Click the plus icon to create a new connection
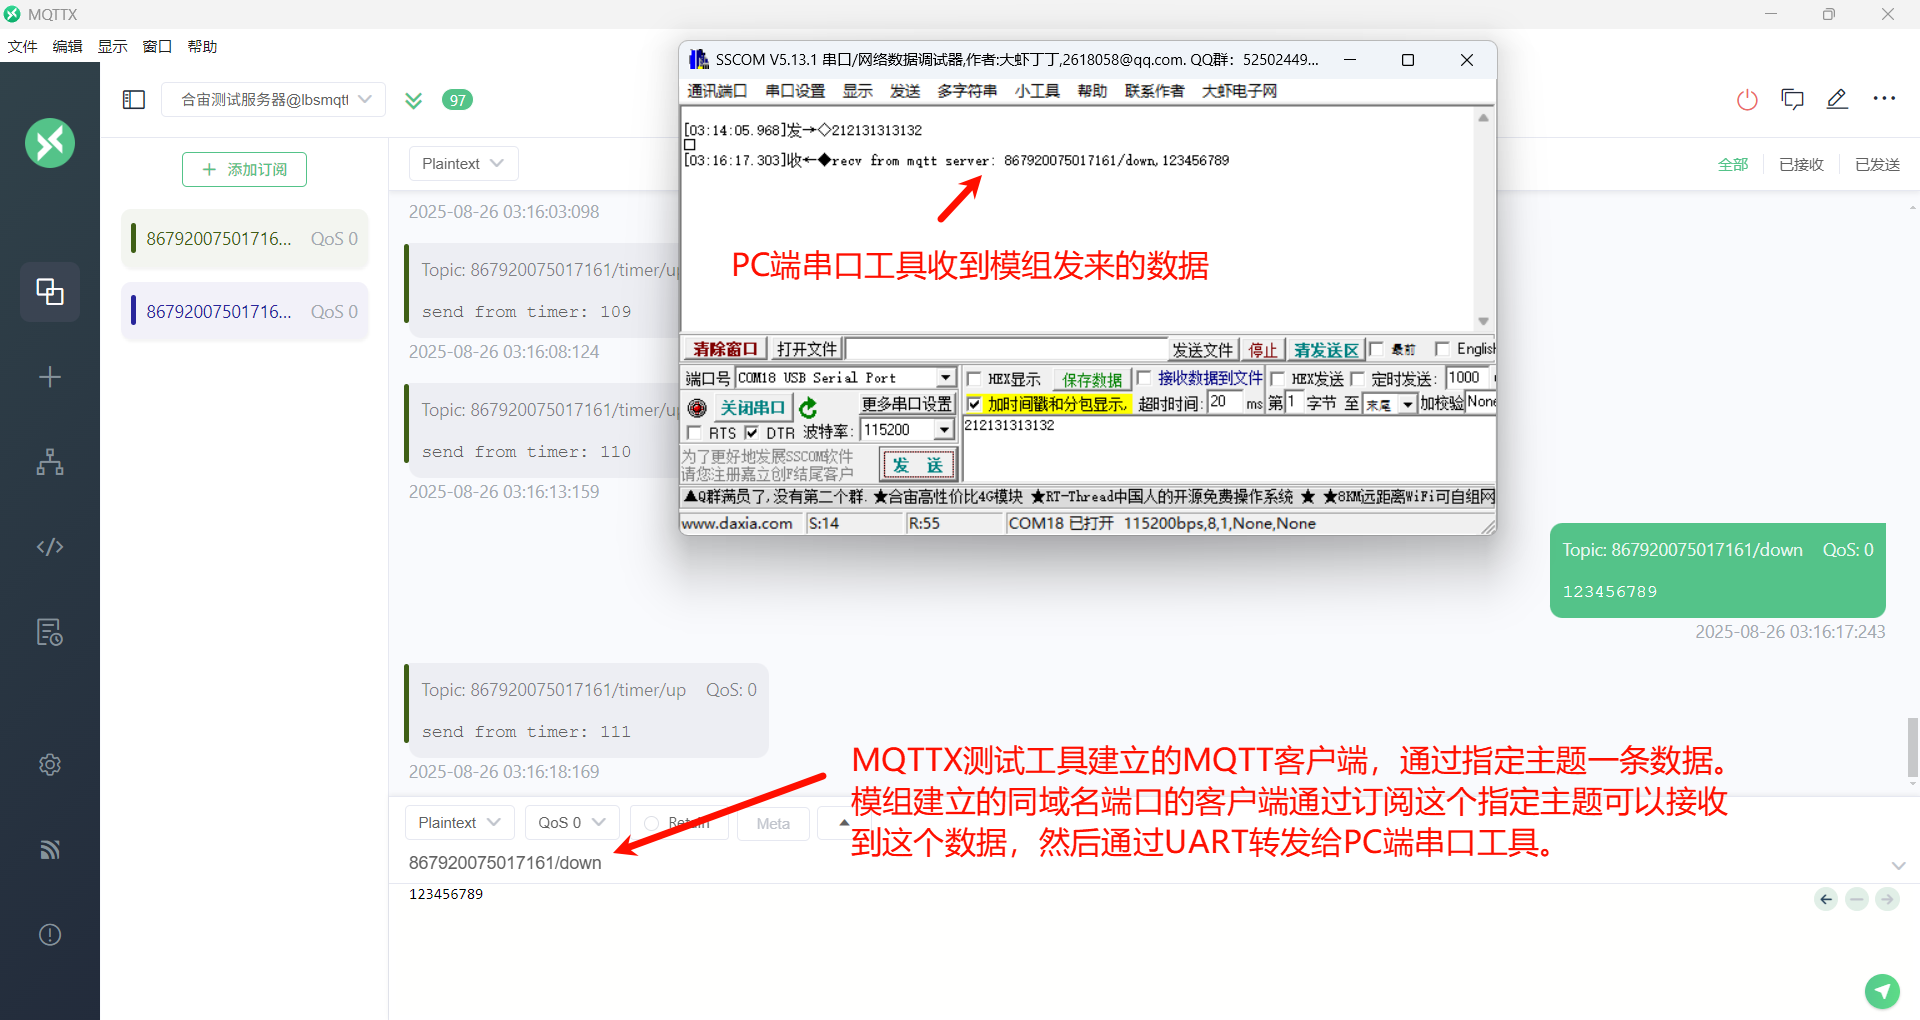The height and width of the screenshot is (1020, 1920). [x=50, y=377]
